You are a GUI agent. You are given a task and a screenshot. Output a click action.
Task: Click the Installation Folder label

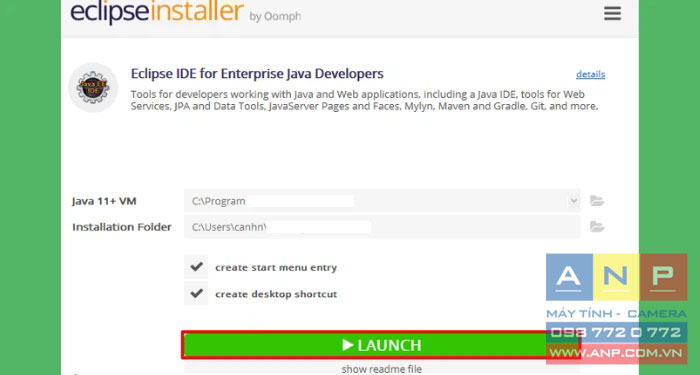(122, 227)
